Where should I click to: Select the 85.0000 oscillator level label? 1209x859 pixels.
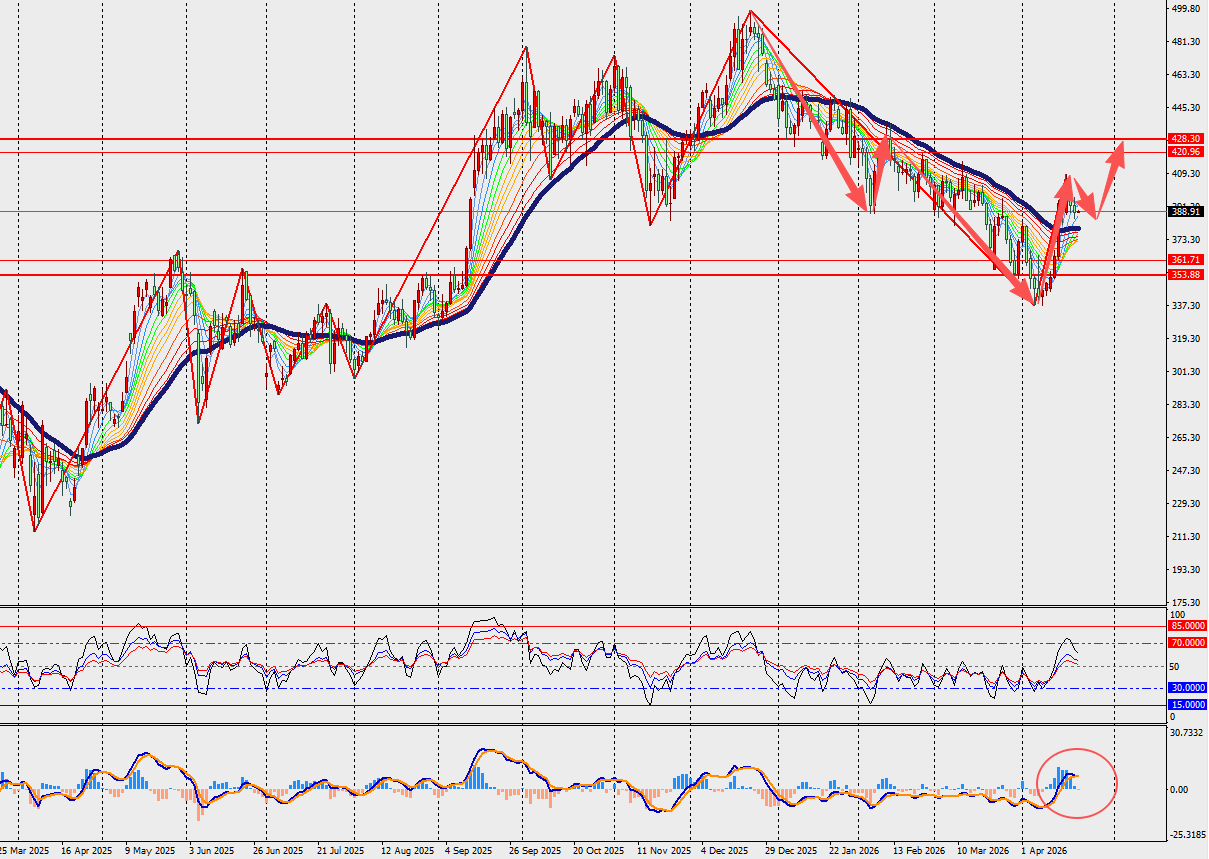1187,626
